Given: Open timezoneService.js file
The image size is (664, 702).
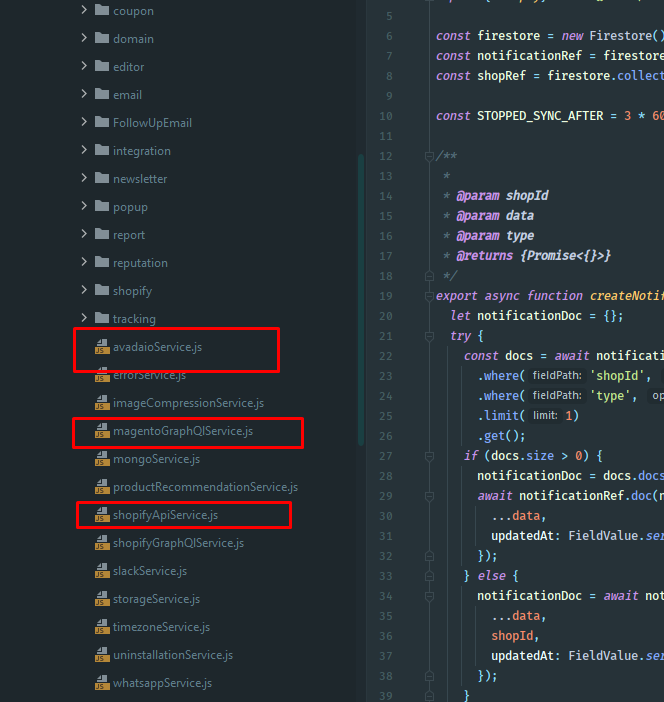Looking at the screenshot, I should pyautogui.click(x=161, y=627).
